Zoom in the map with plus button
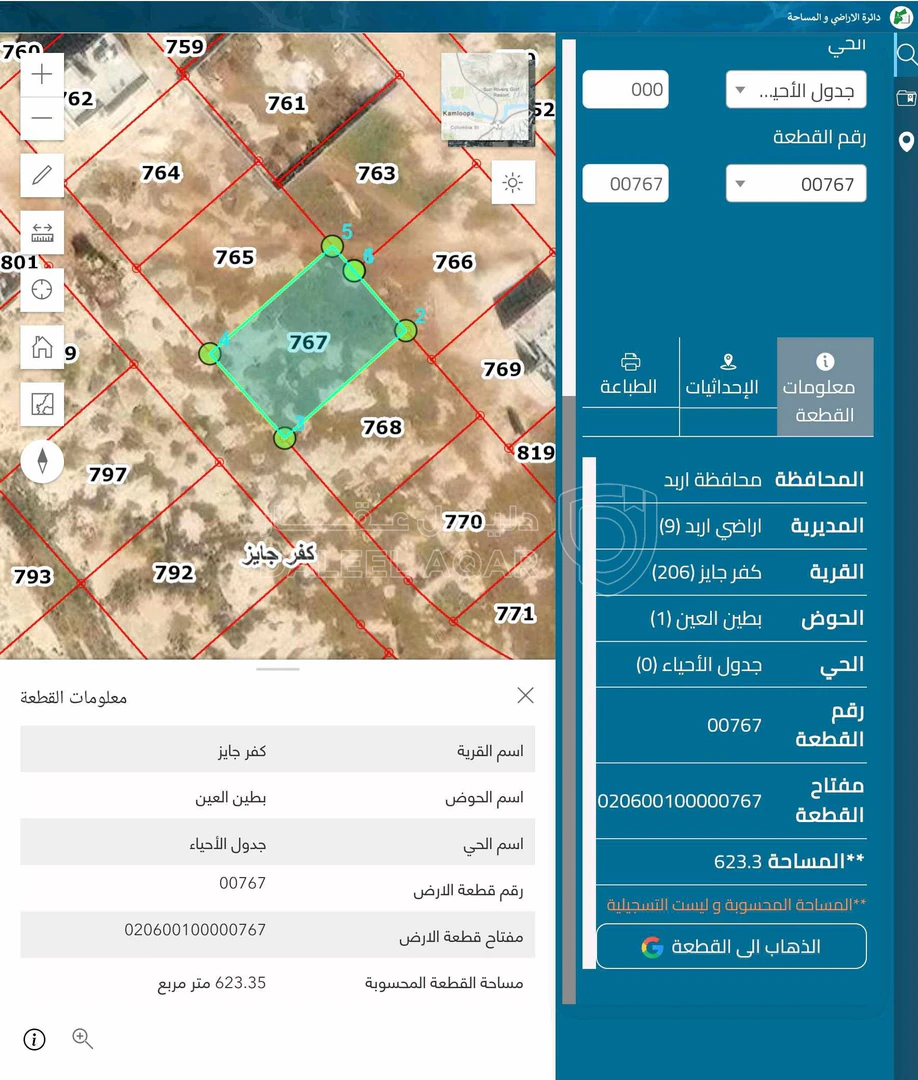The height and width of the screenshot is (1080, 918). coord(42,74)
